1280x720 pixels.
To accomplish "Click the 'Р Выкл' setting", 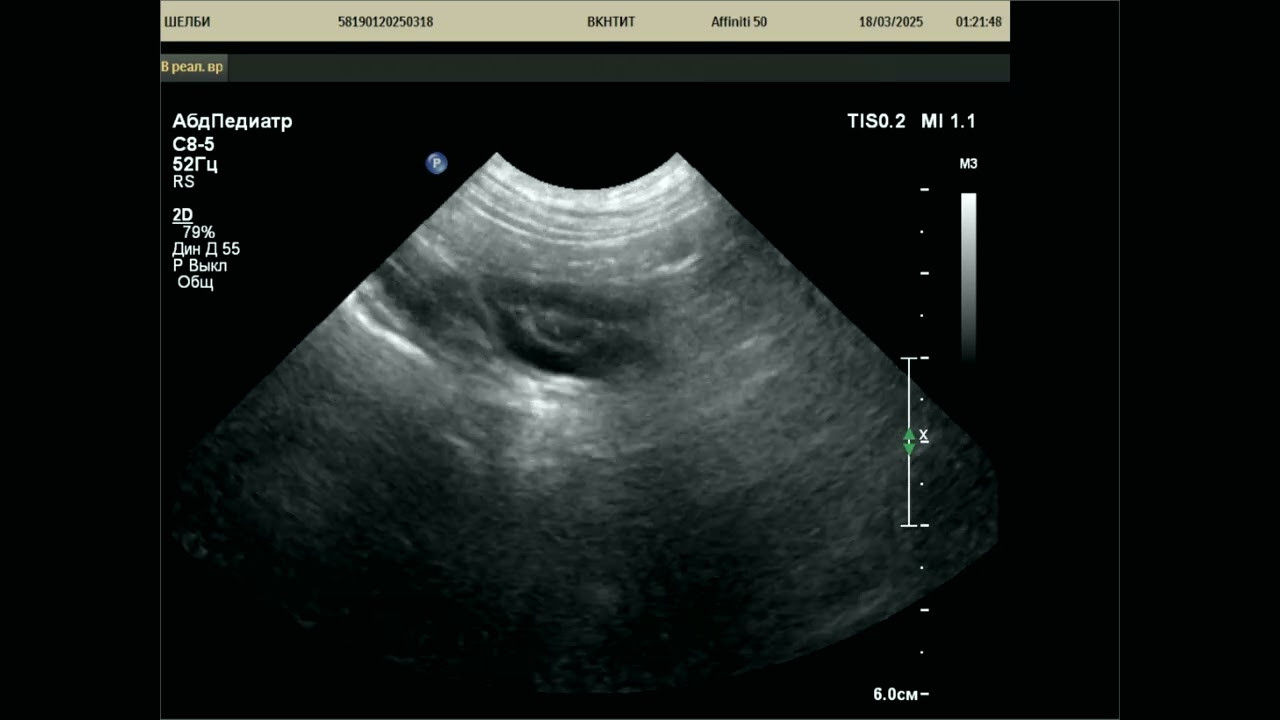I will [x=200, y=266].
